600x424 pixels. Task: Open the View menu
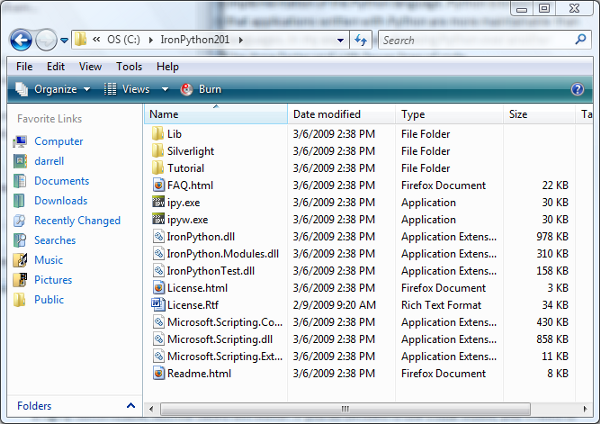point(90,67)
